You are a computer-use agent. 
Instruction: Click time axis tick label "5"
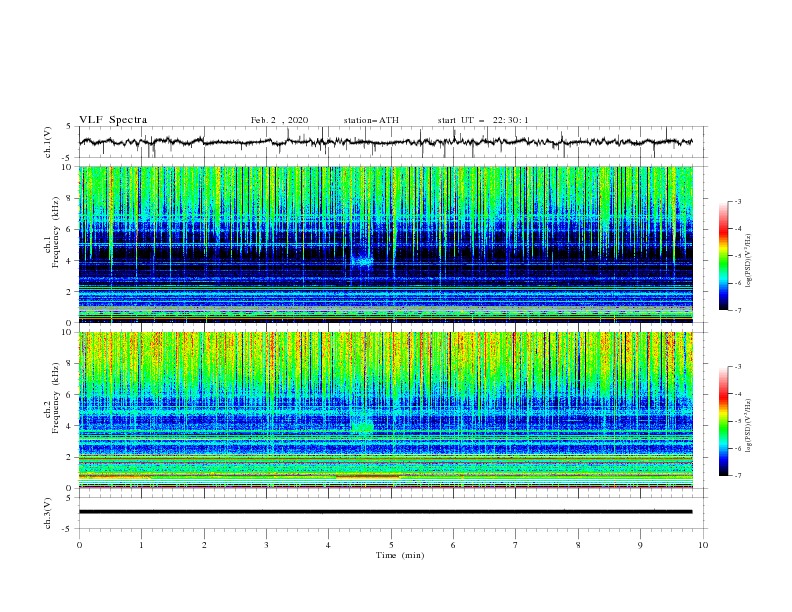391,545
